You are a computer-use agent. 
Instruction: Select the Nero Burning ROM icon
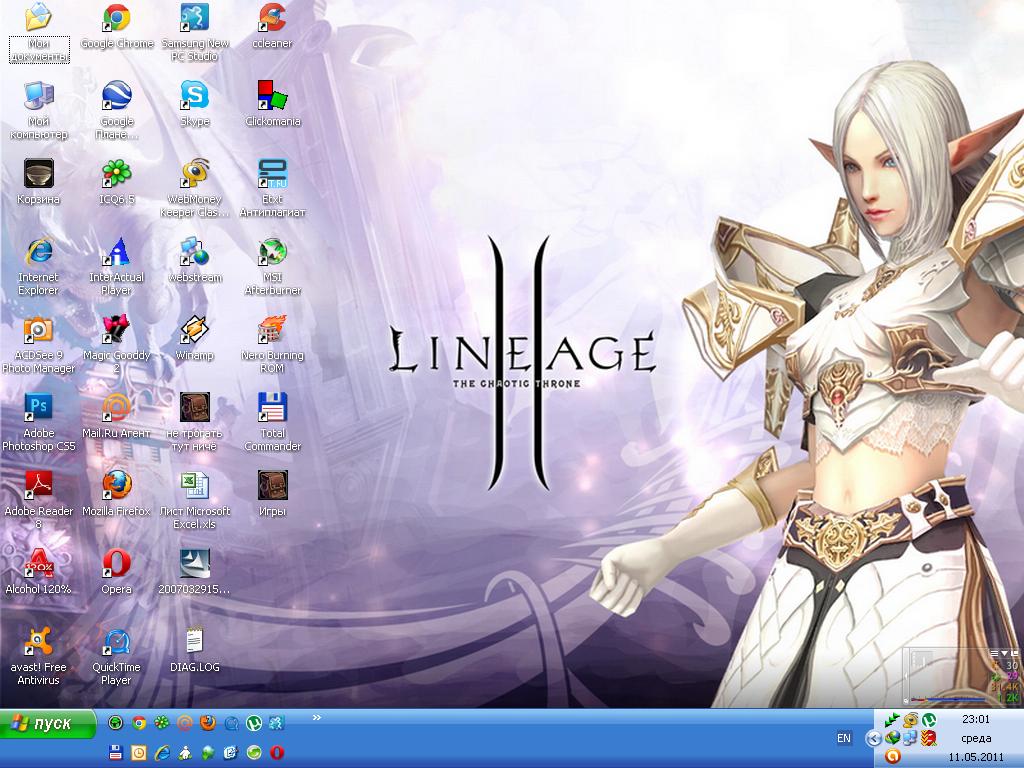click(272, 330)
